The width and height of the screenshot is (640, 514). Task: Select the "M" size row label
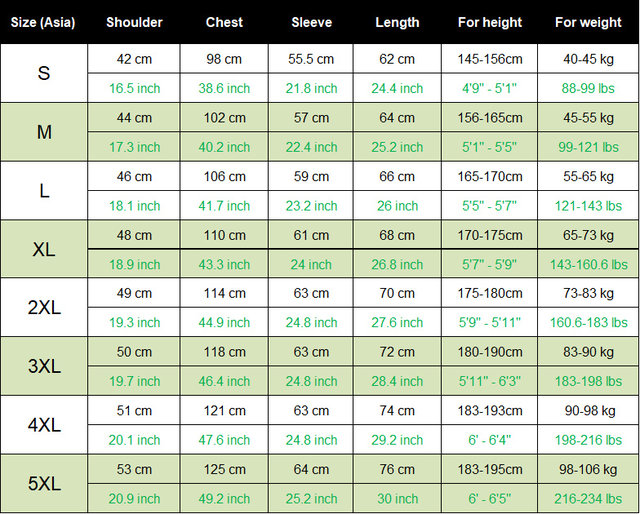(44, 132)
